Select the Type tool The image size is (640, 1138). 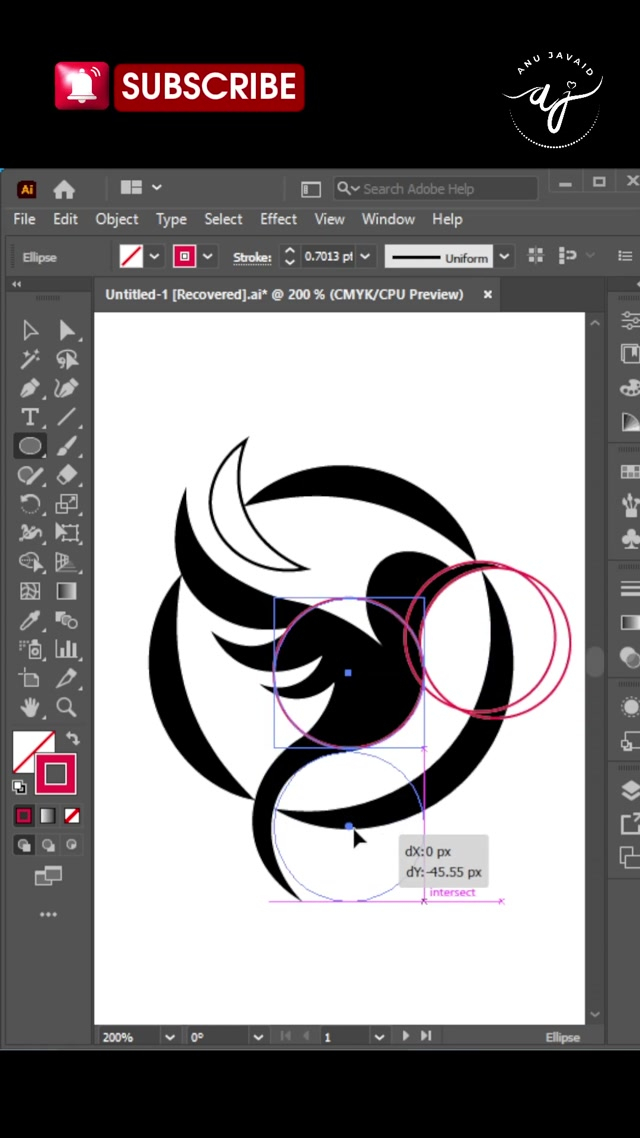point(30,417)
